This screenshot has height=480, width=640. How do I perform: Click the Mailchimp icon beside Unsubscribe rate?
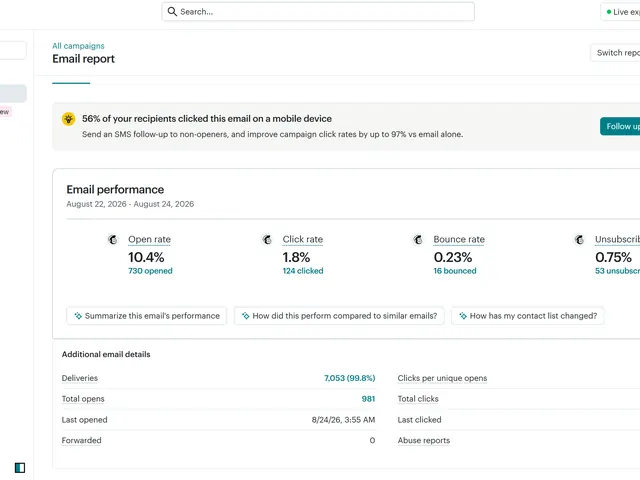580,239
